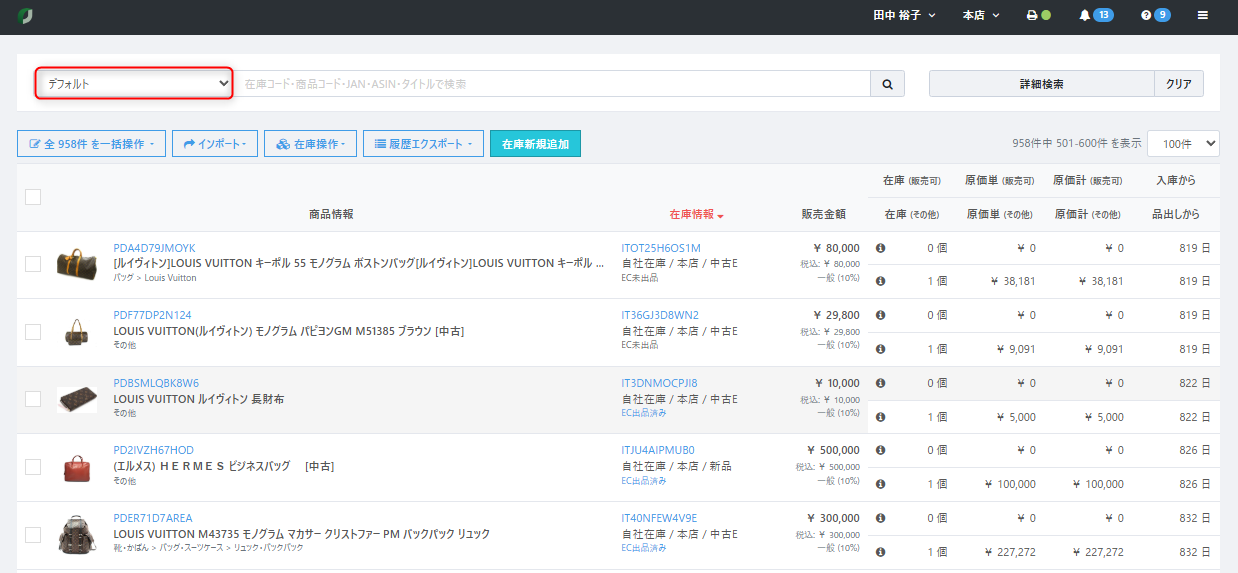Viewport: 1238px width, 573px height.
Task: Open the 本店 store selector menu
Action: 981,16
